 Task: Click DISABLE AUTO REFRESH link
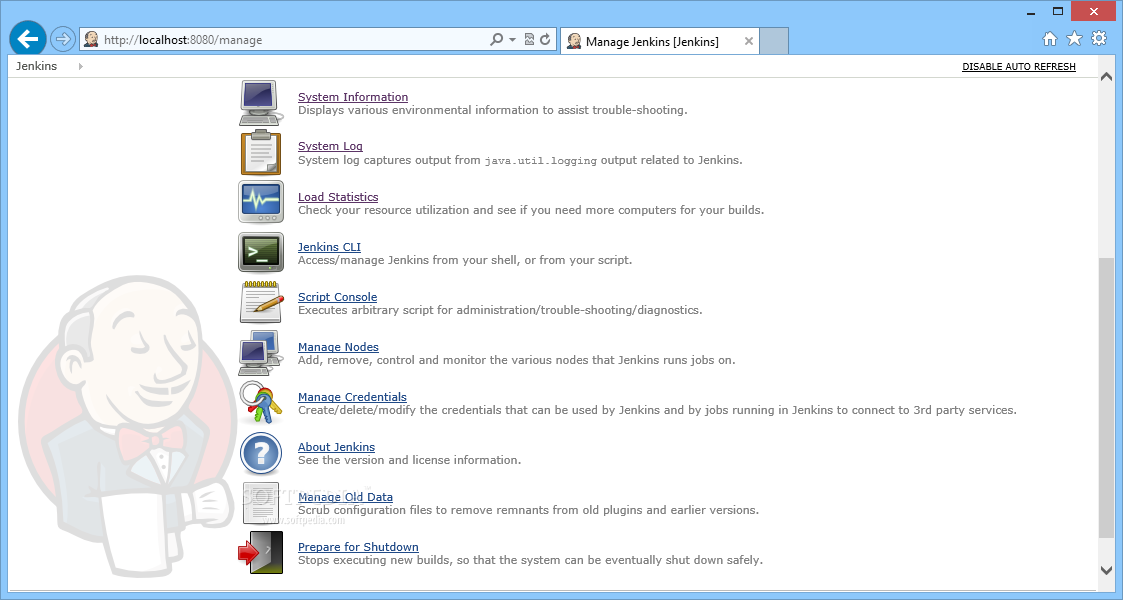(1018, 67)
